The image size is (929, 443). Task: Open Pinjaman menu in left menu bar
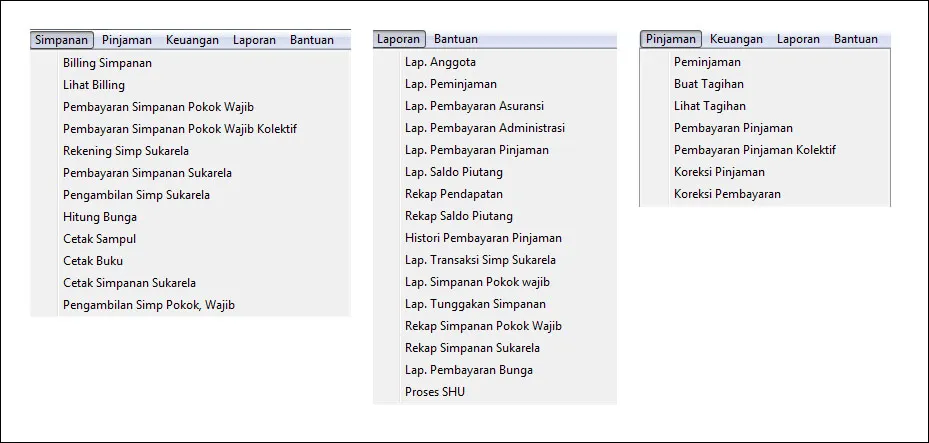(127, 40)
